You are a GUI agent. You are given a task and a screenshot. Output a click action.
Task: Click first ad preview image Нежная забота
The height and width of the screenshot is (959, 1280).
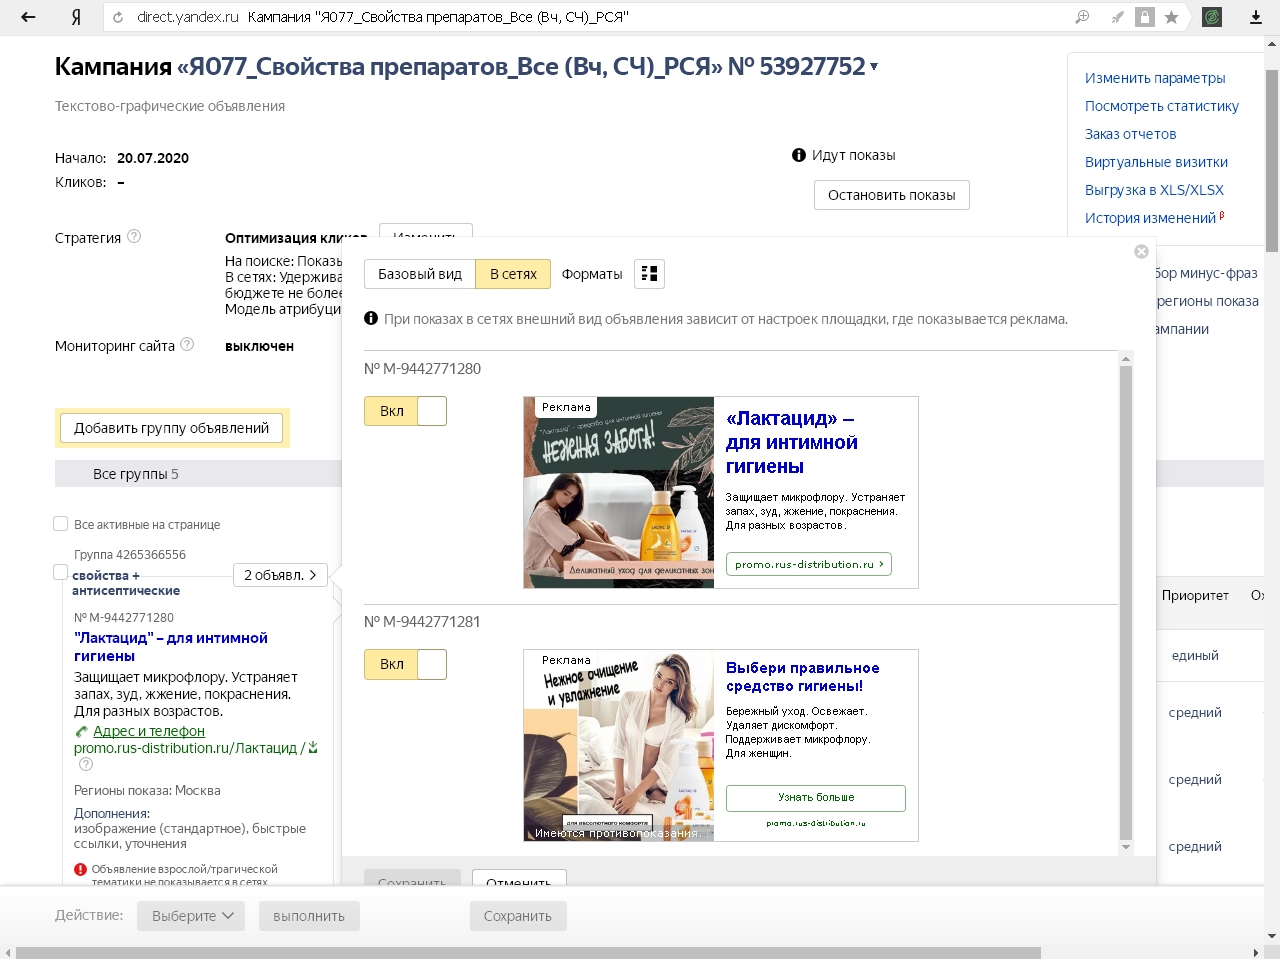pos(619,493)
